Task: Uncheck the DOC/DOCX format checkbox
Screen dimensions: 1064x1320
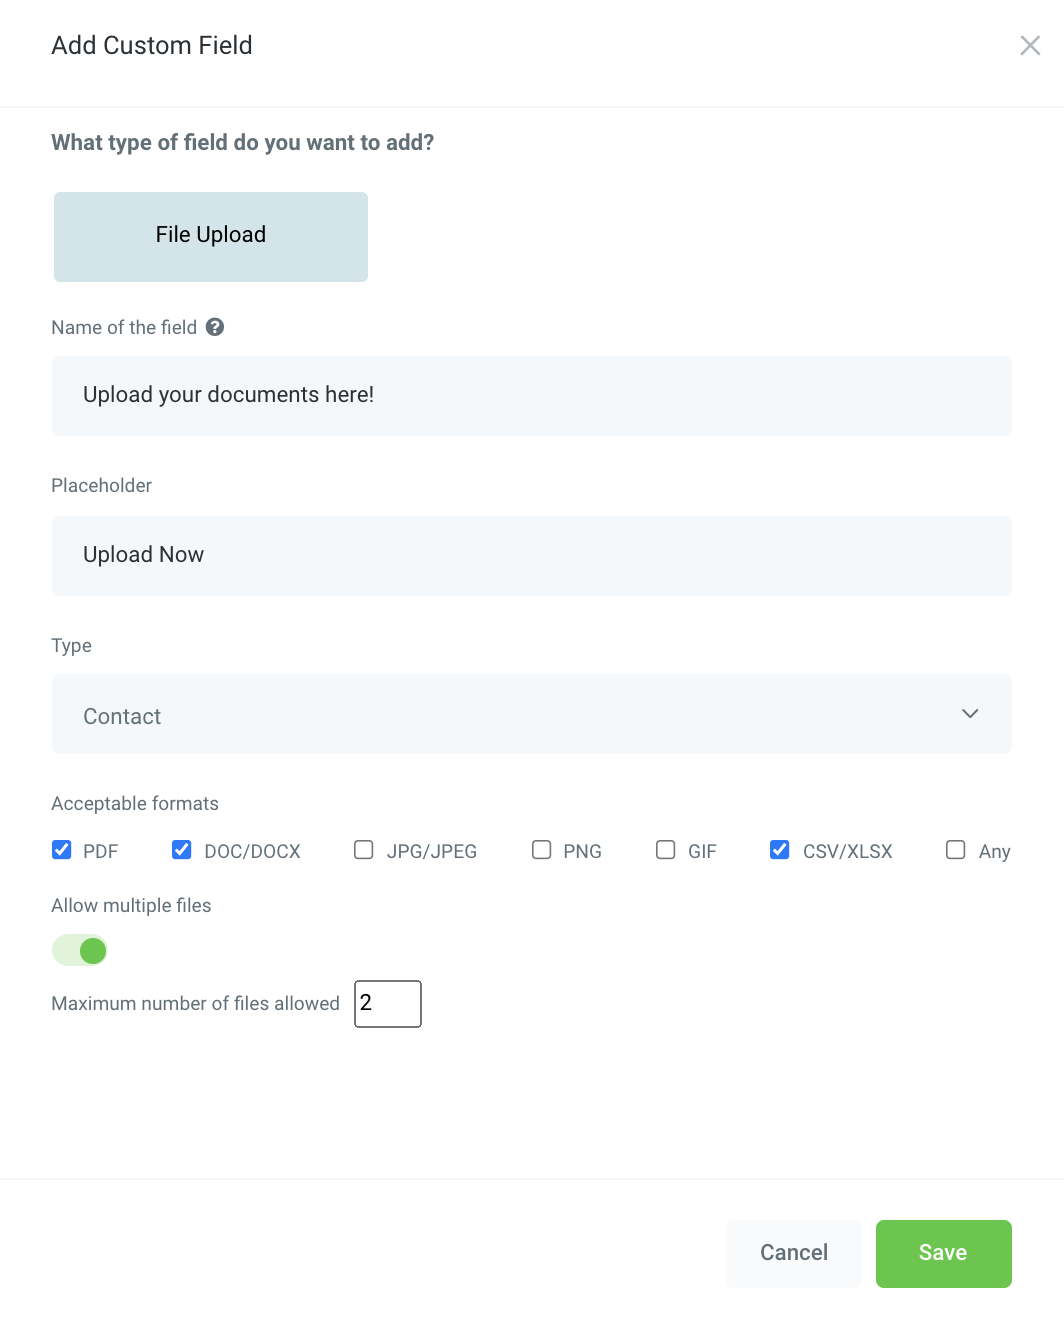Action: [x=182, y=850]
